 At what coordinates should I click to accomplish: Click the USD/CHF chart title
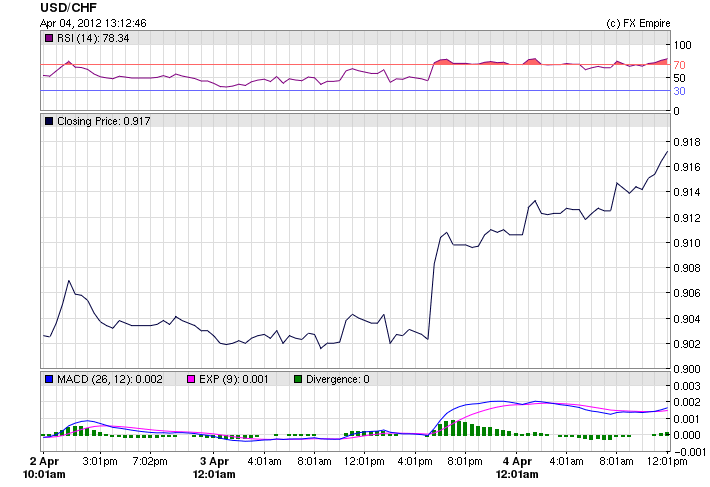pos(68,8)
